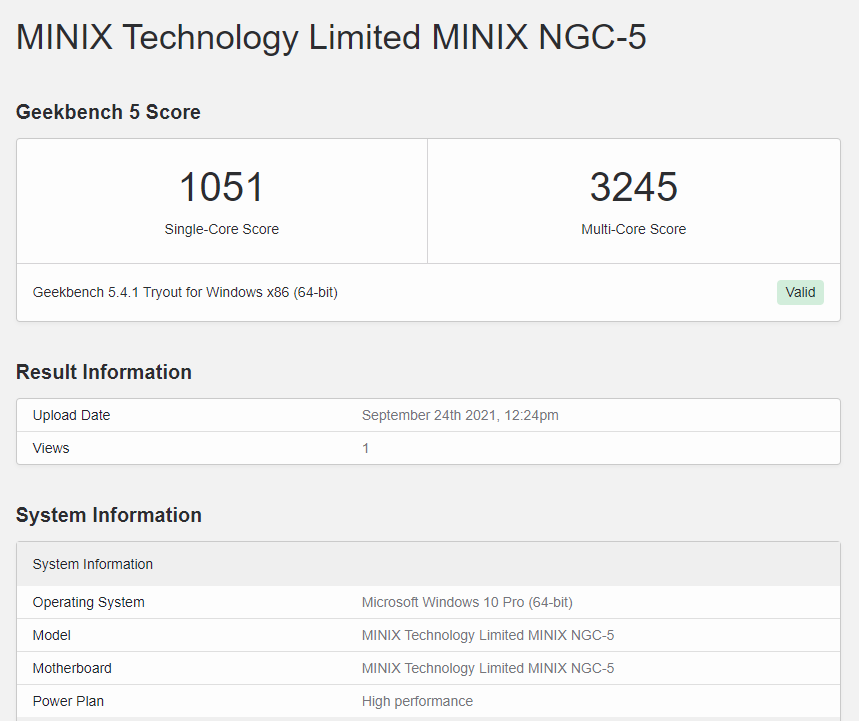Click the Operating System label
Viewport: 859px width, 721px height.
click(x=89, y=602)
